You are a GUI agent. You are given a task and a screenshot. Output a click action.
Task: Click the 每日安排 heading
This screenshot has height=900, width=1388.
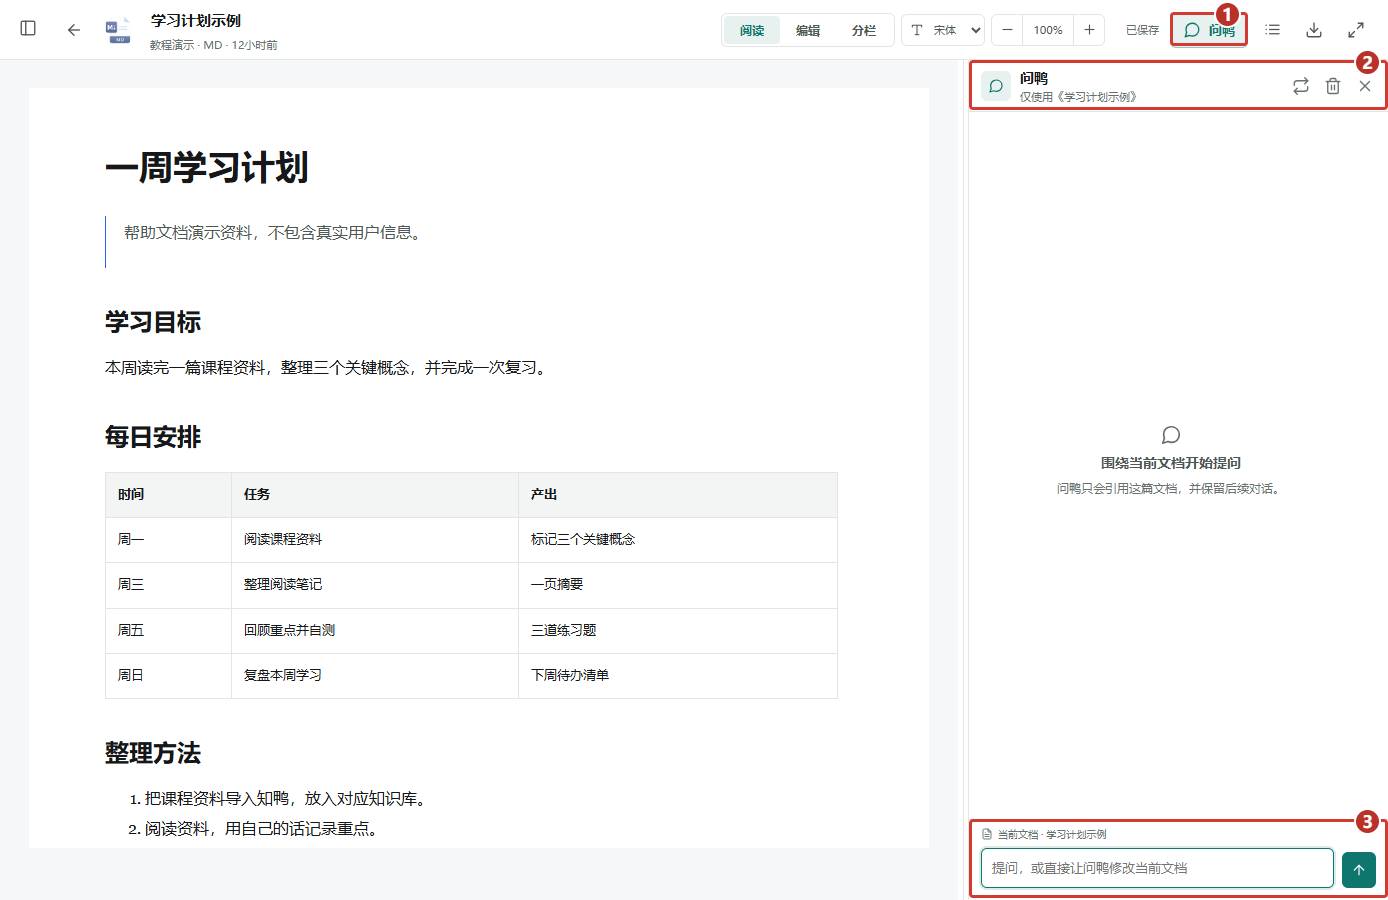[153, 437]
